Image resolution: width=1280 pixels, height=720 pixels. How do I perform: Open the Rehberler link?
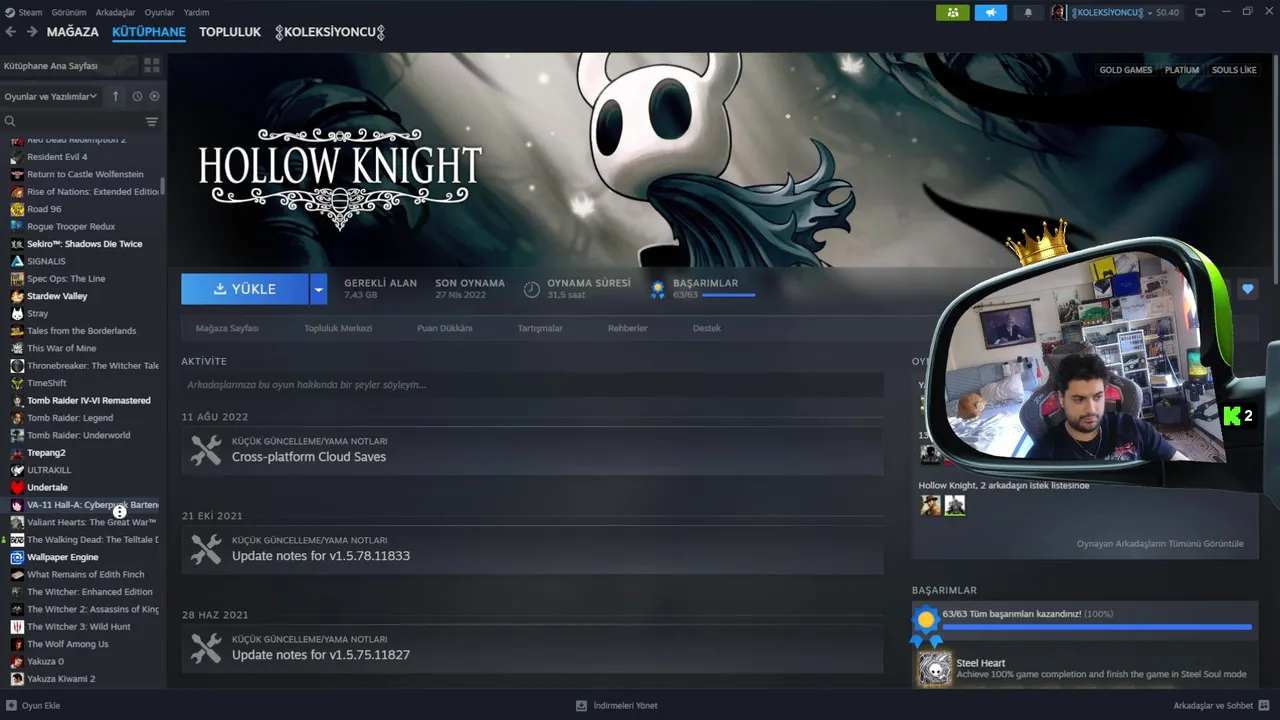click(628, 328)
